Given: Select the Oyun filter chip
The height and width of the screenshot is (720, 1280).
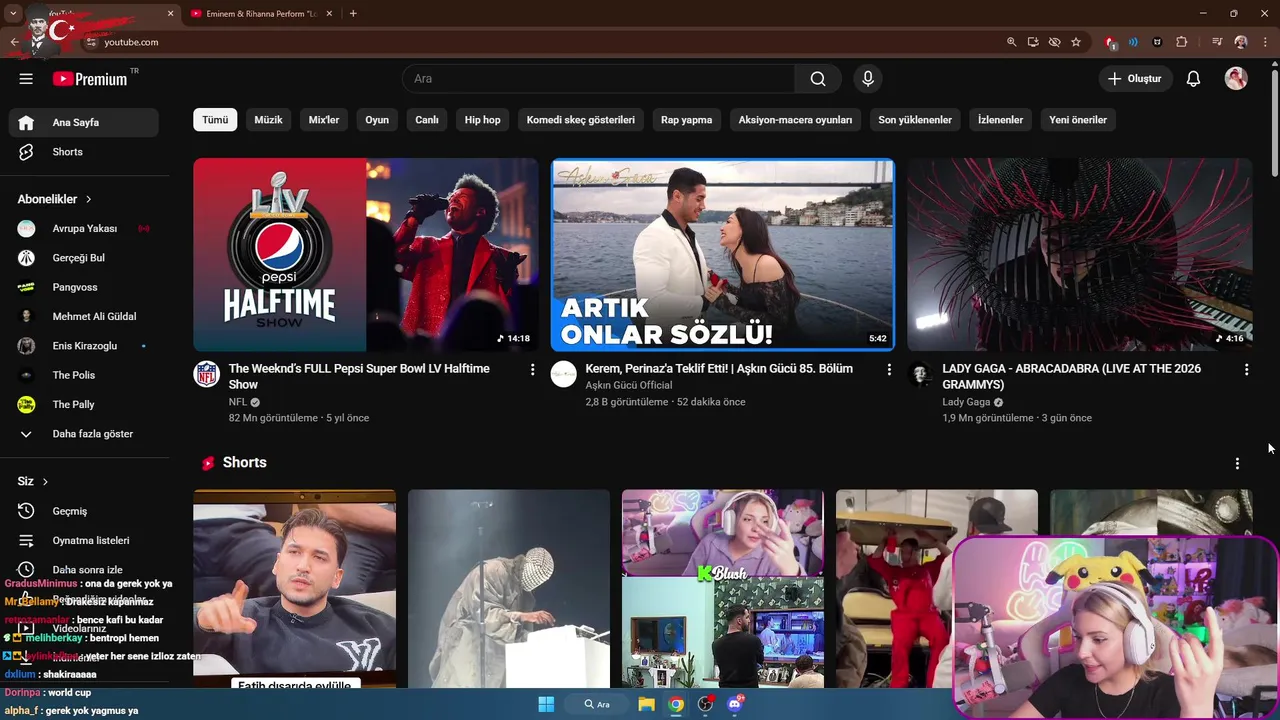Looking at the screenshot, I should click(x=377, y=120).
